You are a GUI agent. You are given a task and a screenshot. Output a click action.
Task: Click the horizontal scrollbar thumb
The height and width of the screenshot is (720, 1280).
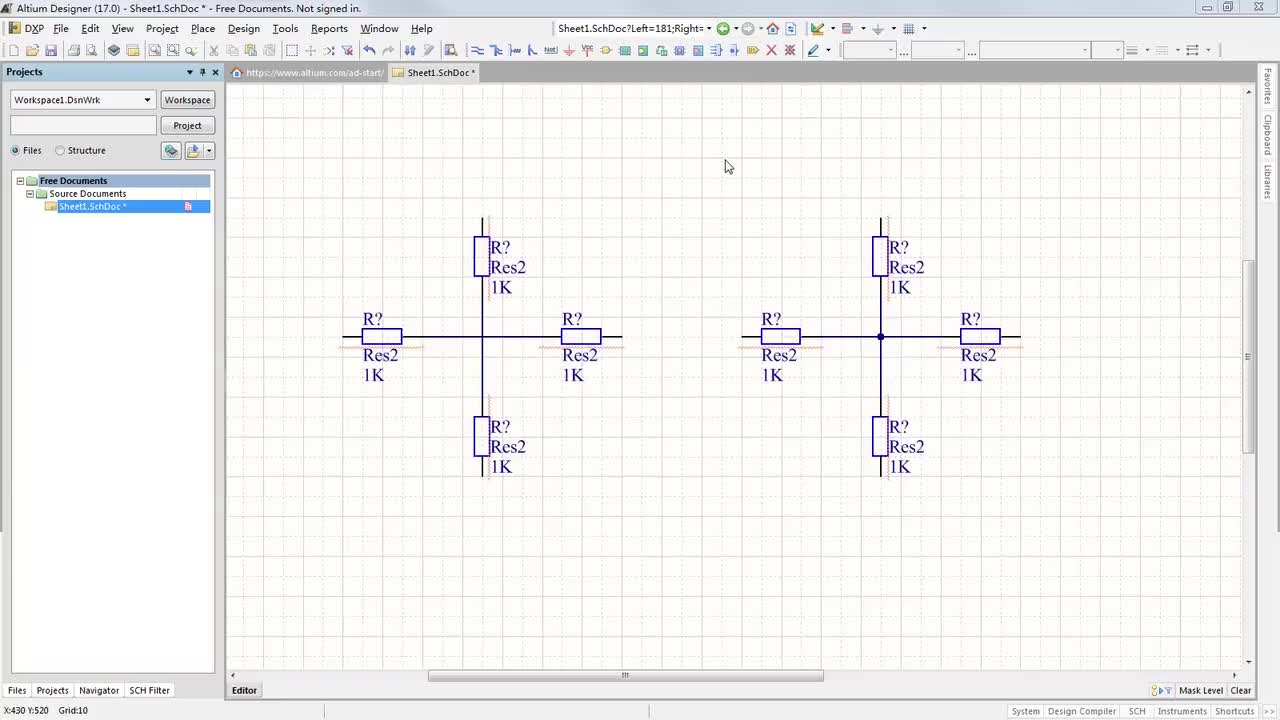click(x=625, y=675)
